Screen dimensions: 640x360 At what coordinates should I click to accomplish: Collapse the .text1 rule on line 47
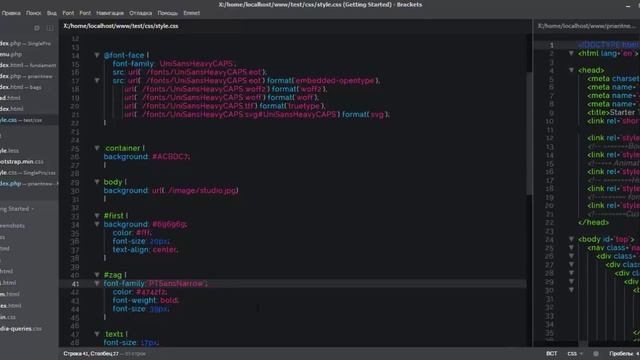pyautogui.click(x=97, y=333)
